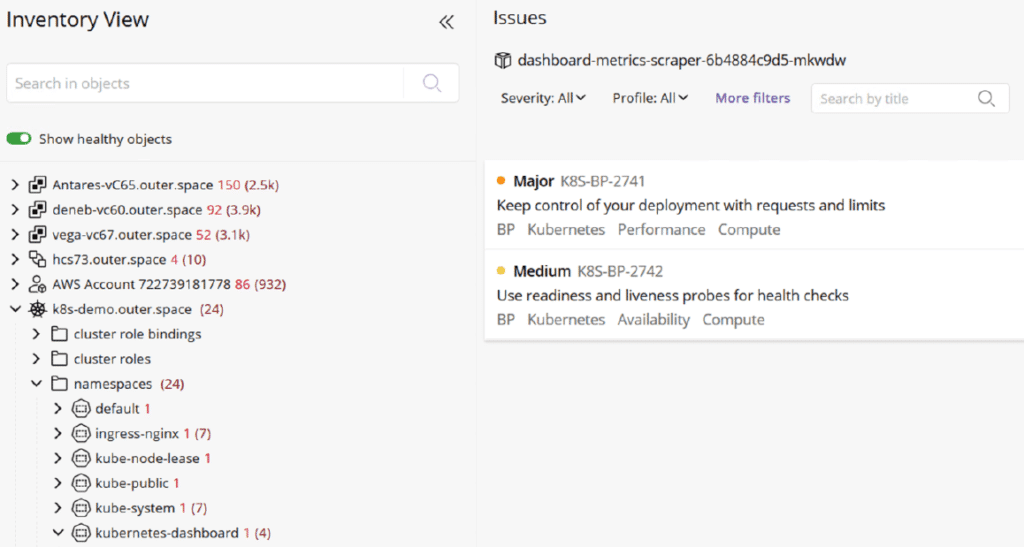Expand the ingress-nginx namespace

[58, 433]
